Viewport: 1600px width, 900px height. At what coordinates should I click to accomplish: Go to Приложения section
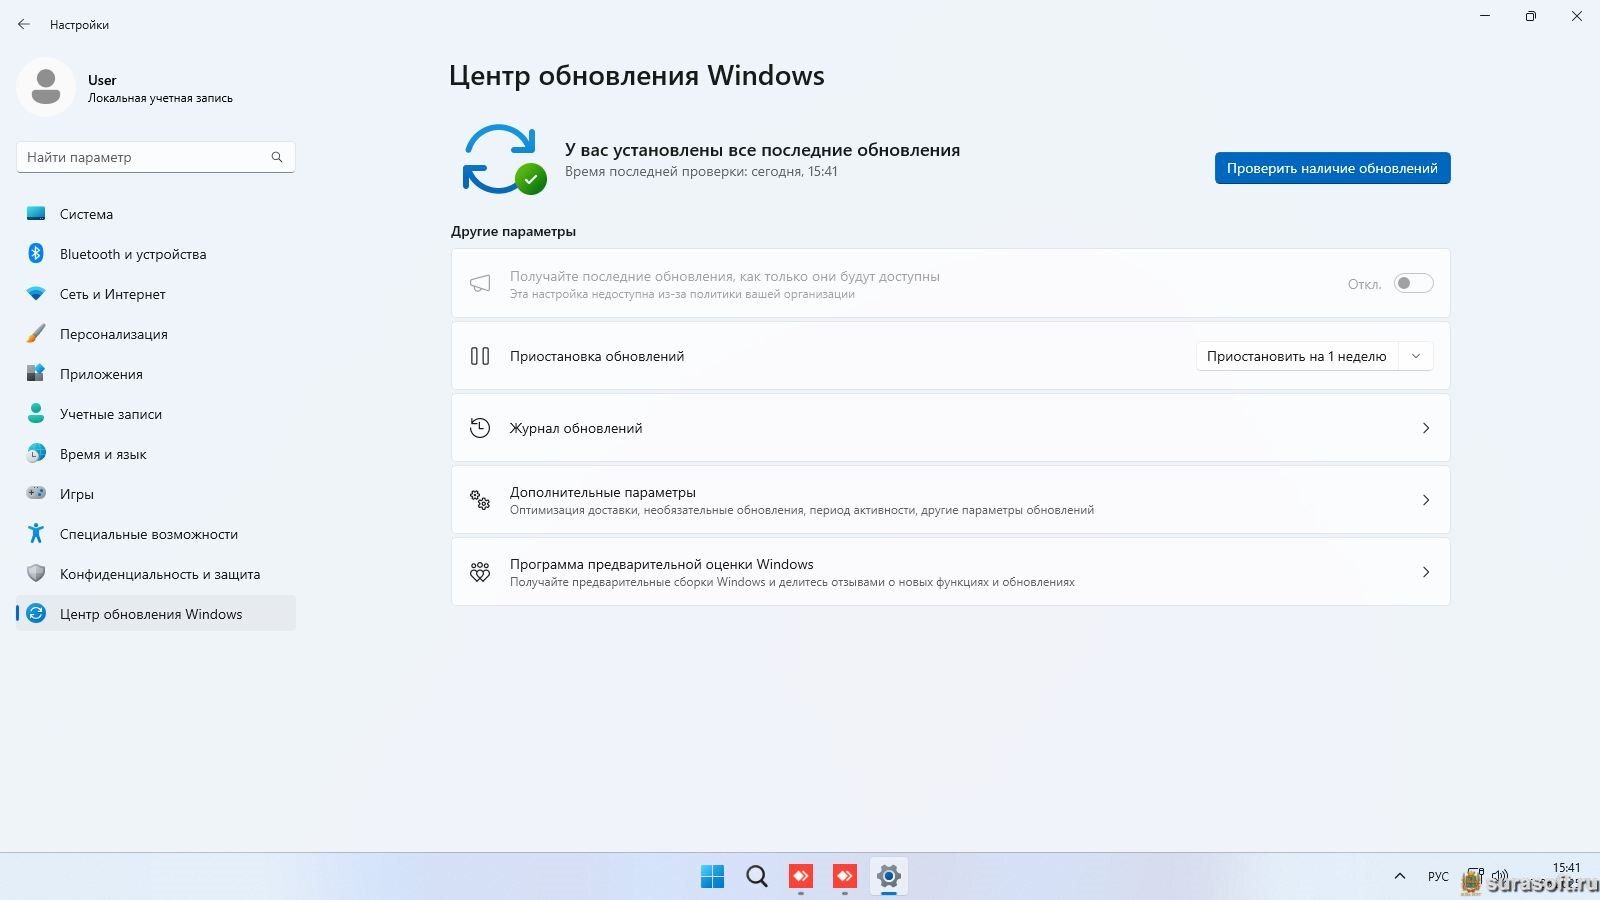156,373
